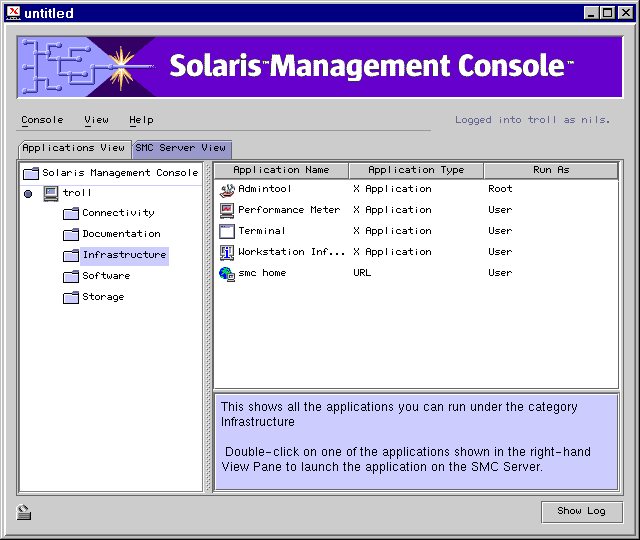Click the URL type cell for smc home
Viewport: 640px width, 540px height.
coord(362,273)
